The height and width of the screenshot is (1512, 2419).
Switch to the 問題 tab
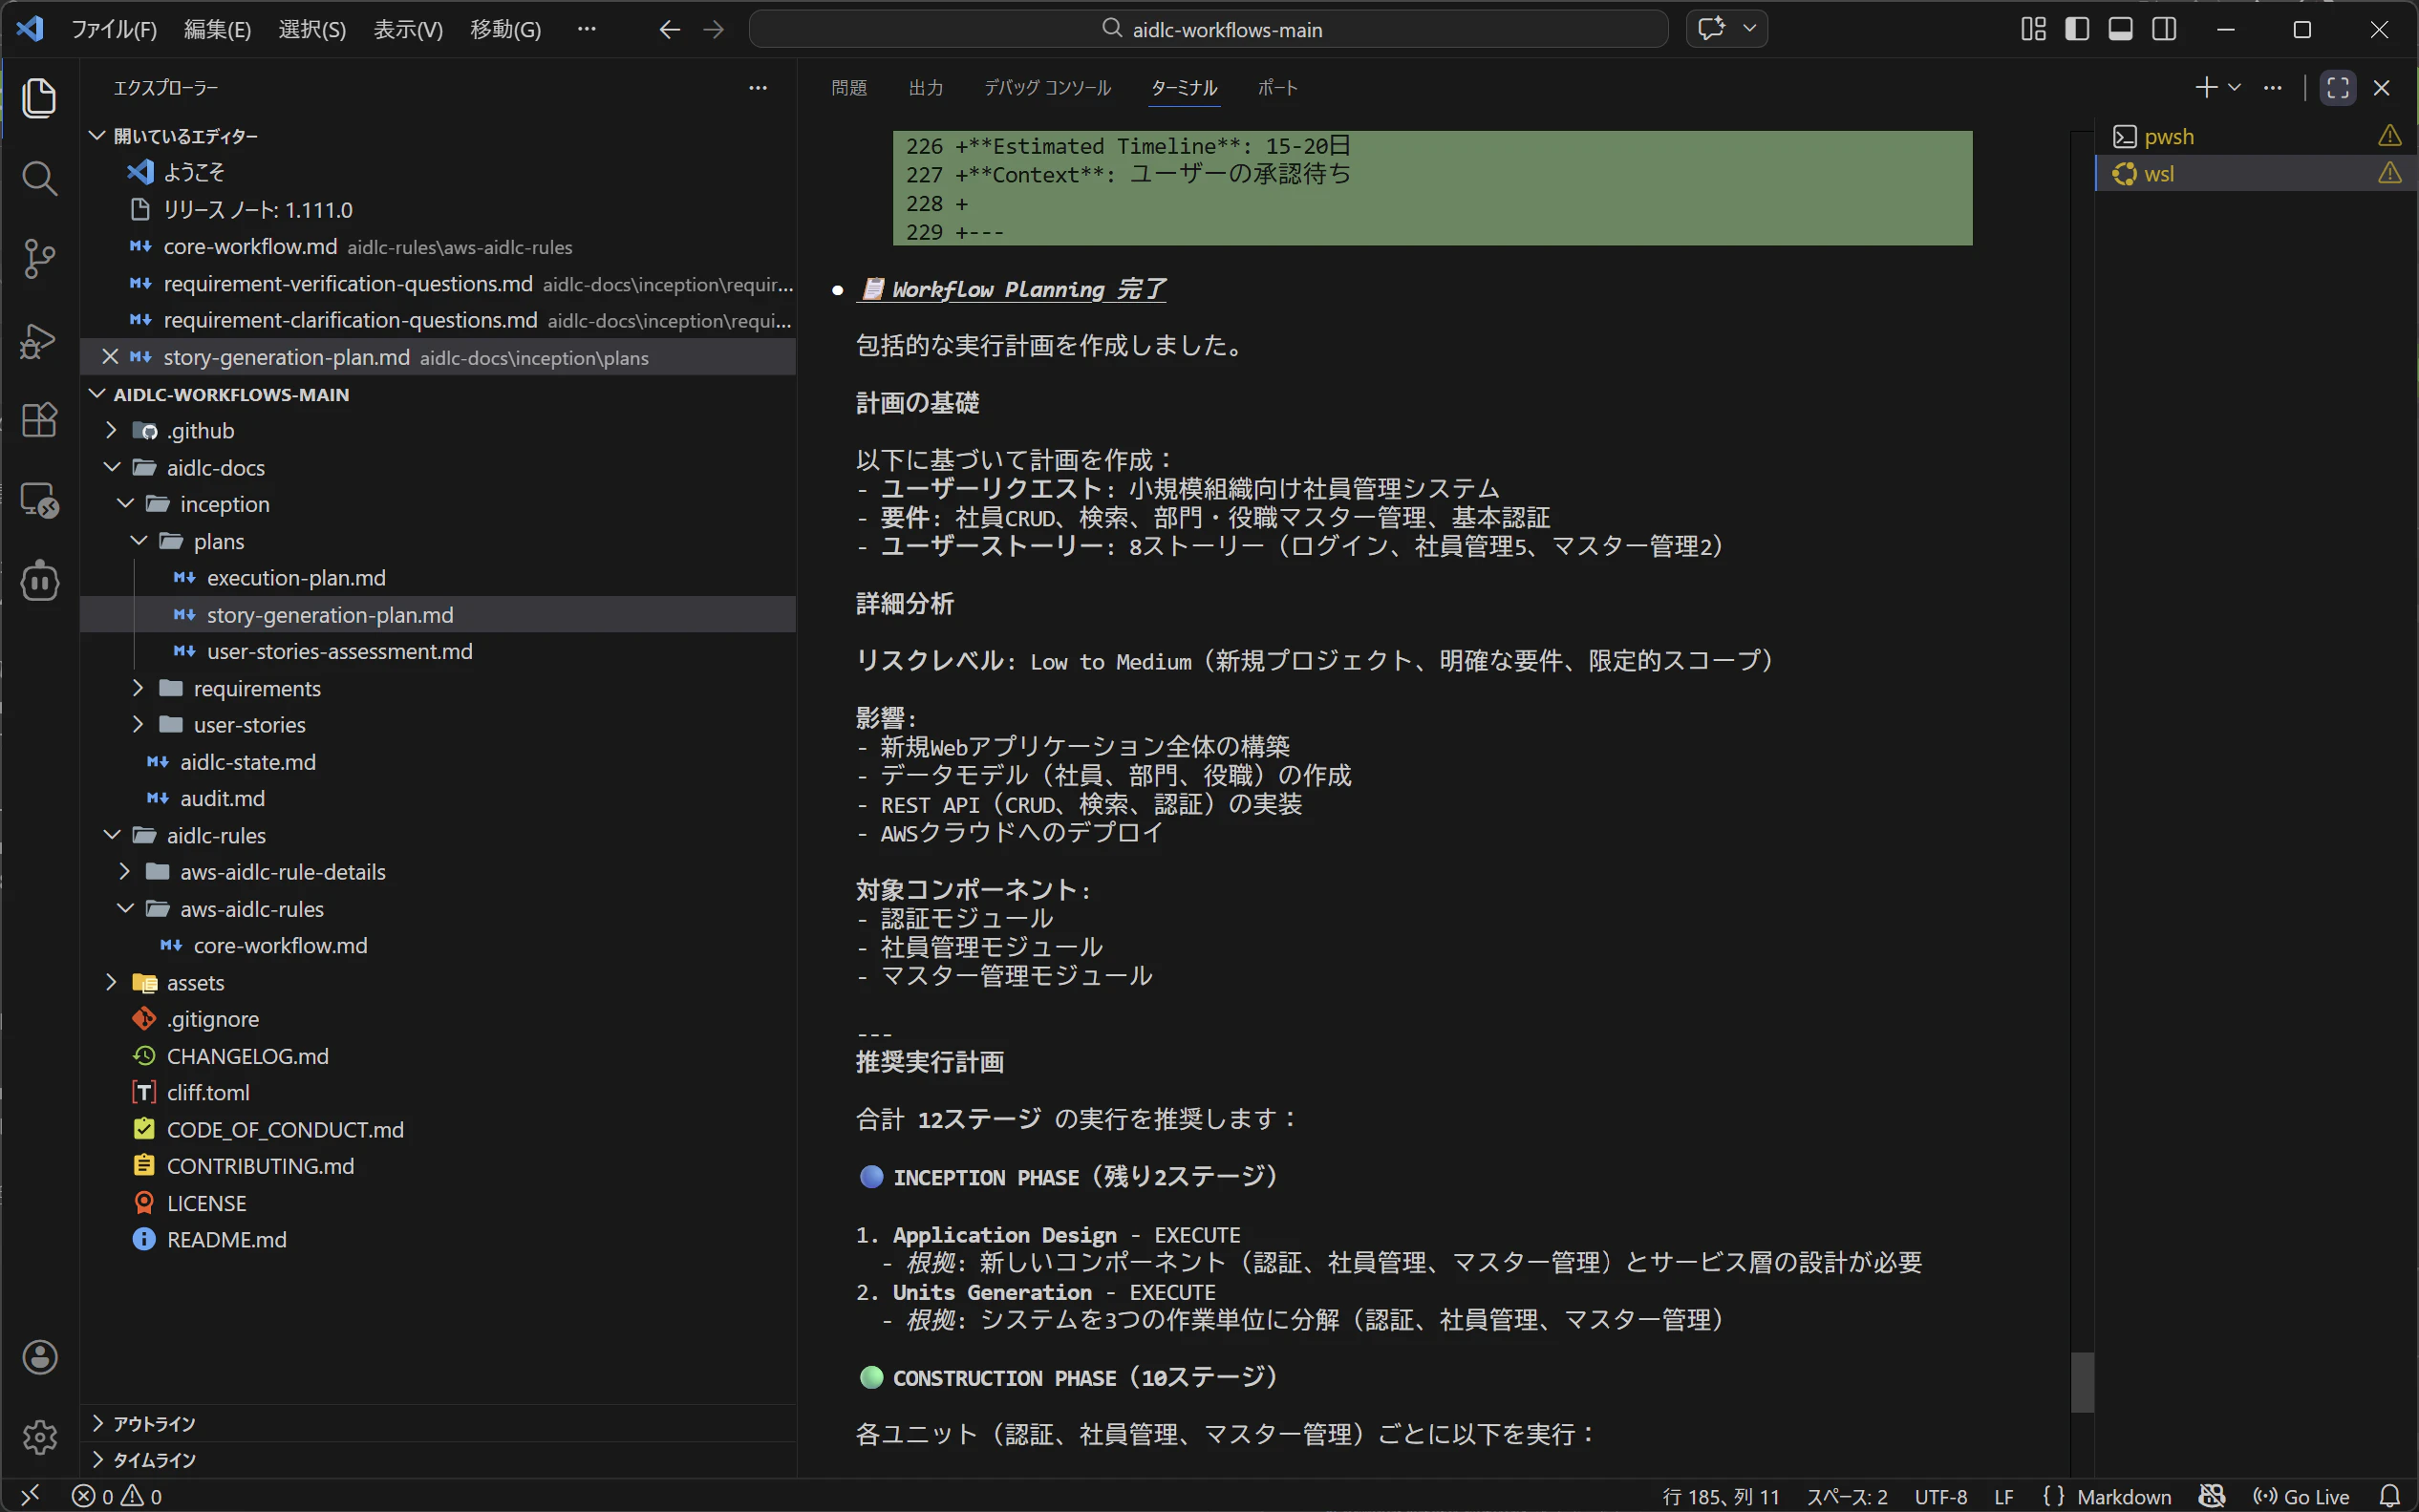pyautogui.click(x=849, y=88)
